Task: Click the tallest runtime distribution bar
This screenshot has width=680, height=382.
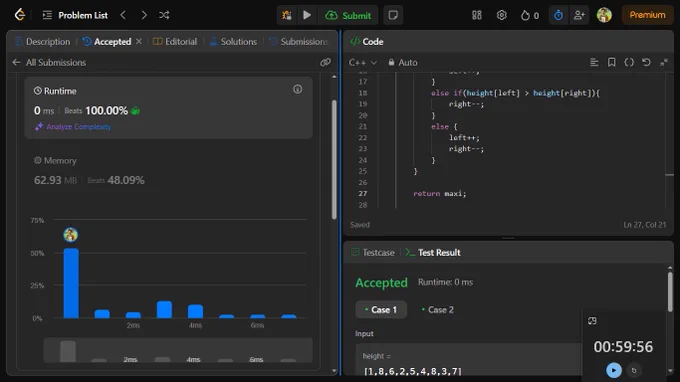Action: [71, 283]
